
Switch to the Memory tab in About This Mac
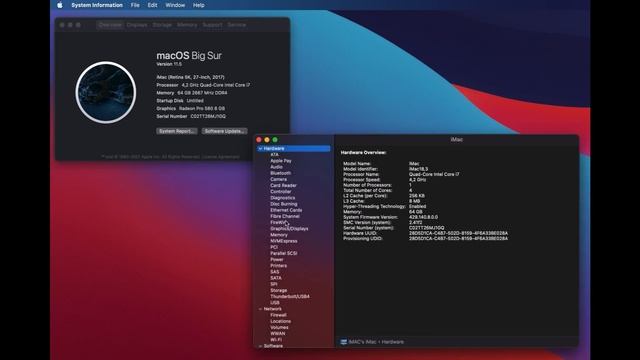click(x=187, y=25)
